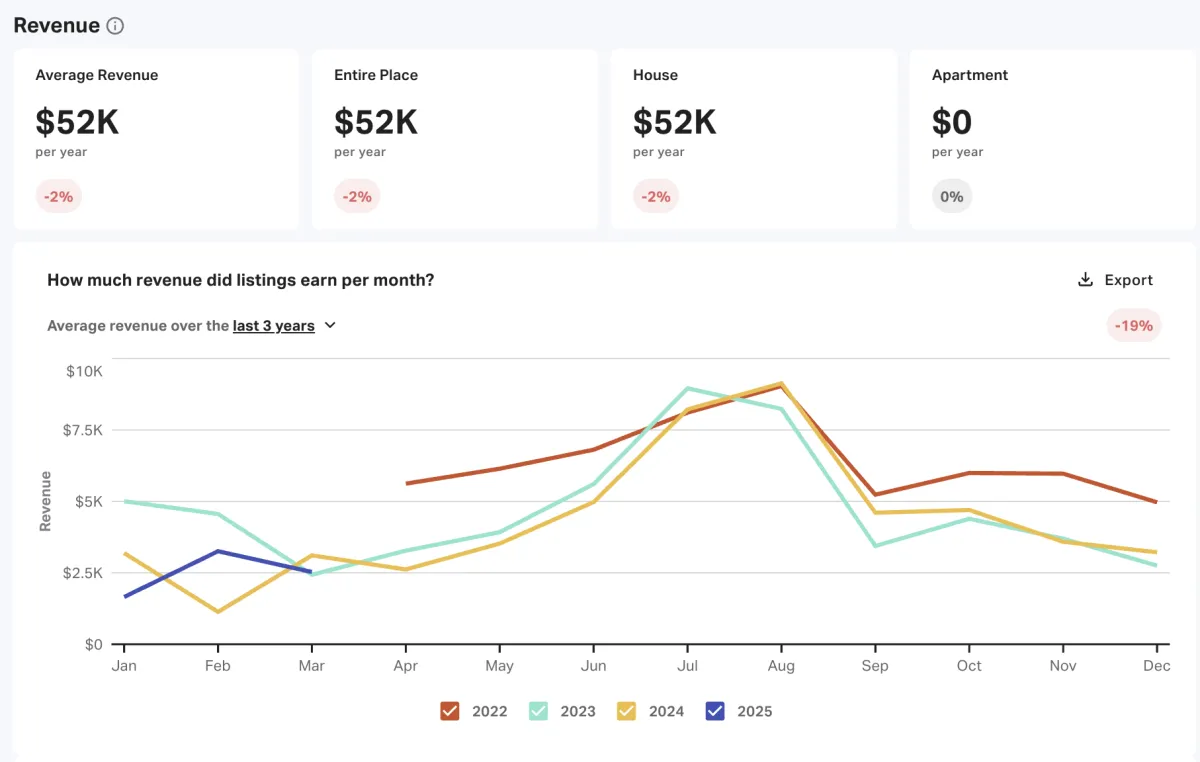Click the -19% change badge
1200x762 pixels.
(x=1134, y=325)
